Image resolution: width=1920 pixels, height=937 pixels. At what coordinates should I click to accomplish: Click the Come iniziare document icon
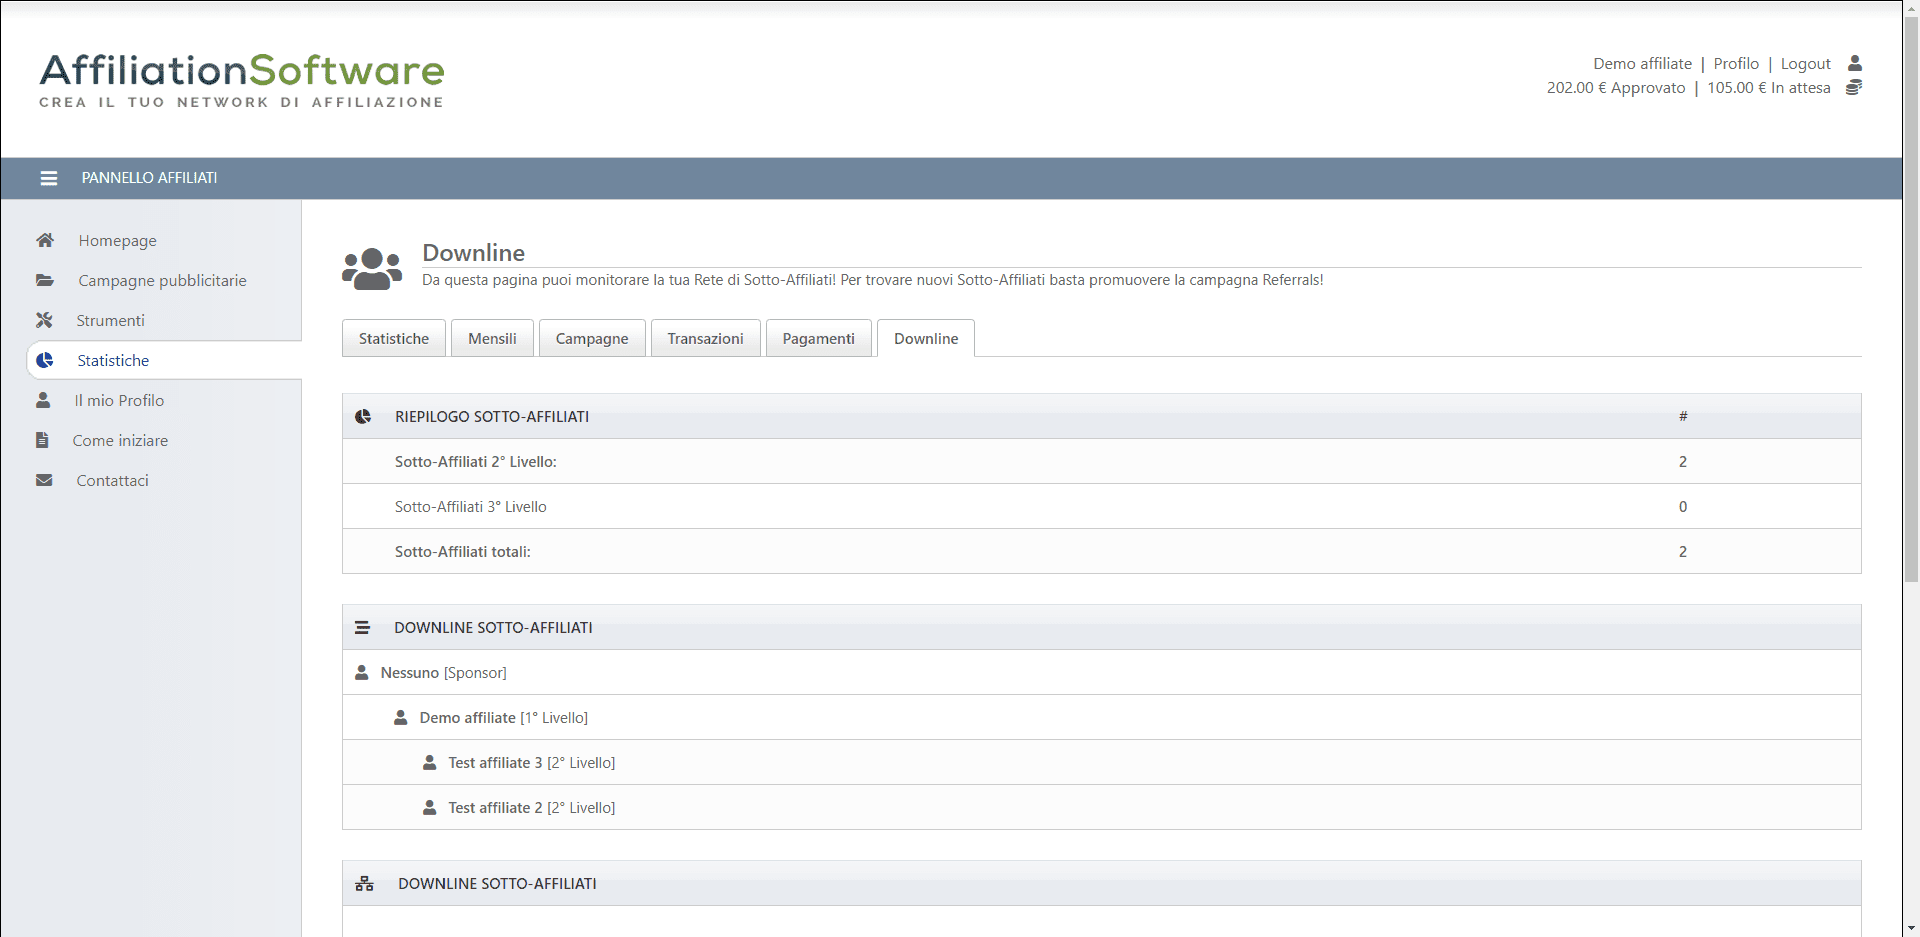coord(42,440)
